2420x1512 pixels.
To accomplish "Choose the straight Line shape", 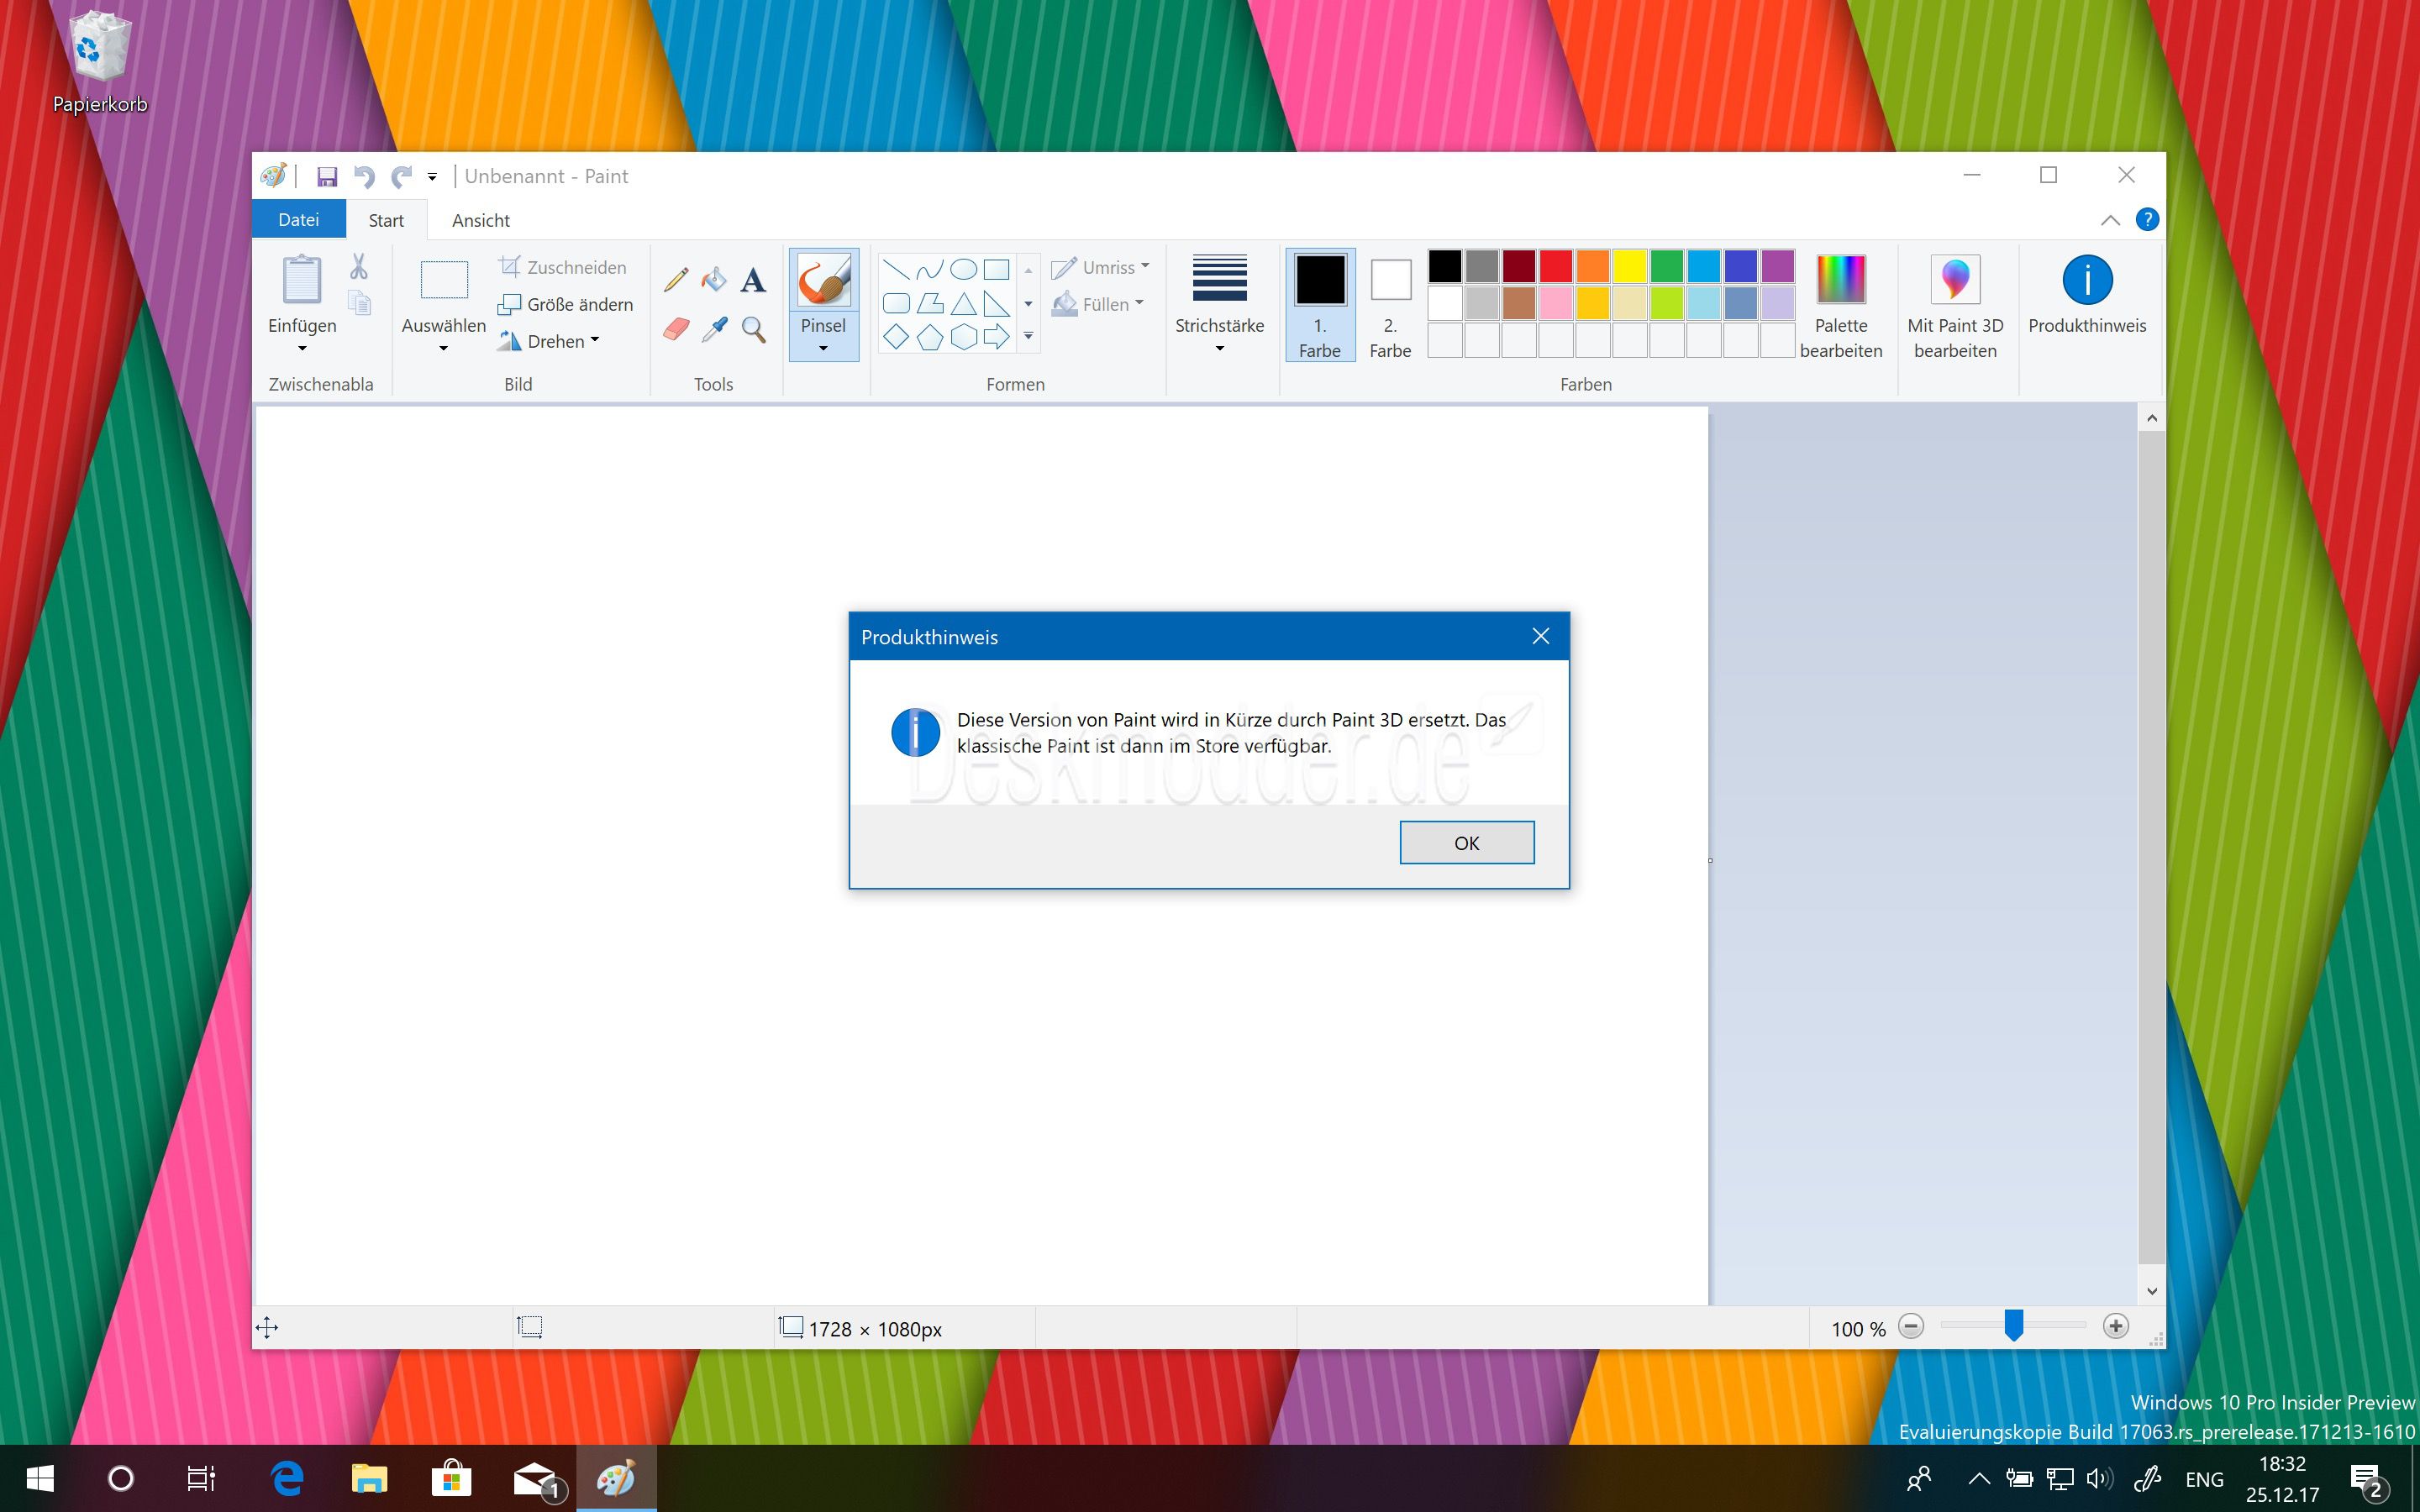I will [x=897, y=269].
